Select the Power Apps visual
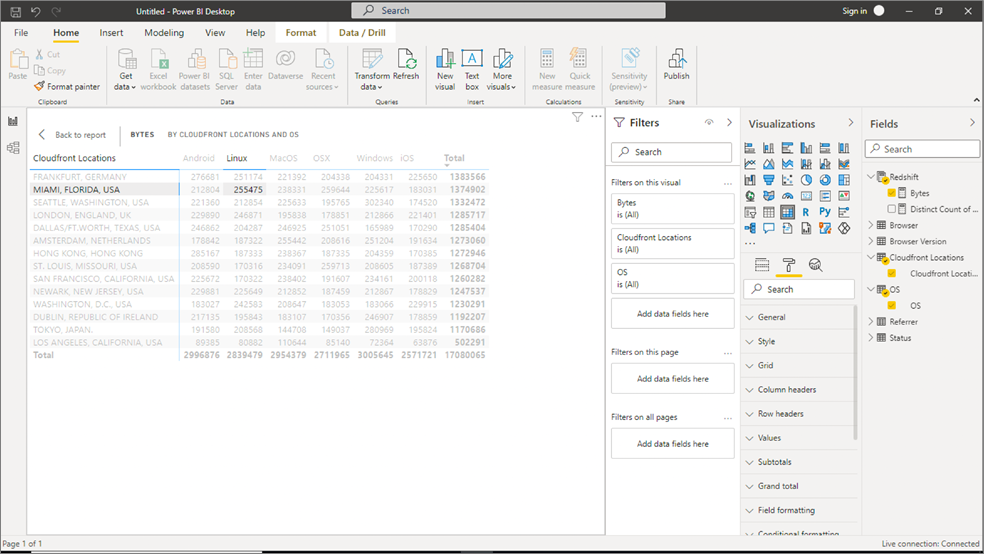The width and height of the screenshot is (984, 554). [844, 228]
